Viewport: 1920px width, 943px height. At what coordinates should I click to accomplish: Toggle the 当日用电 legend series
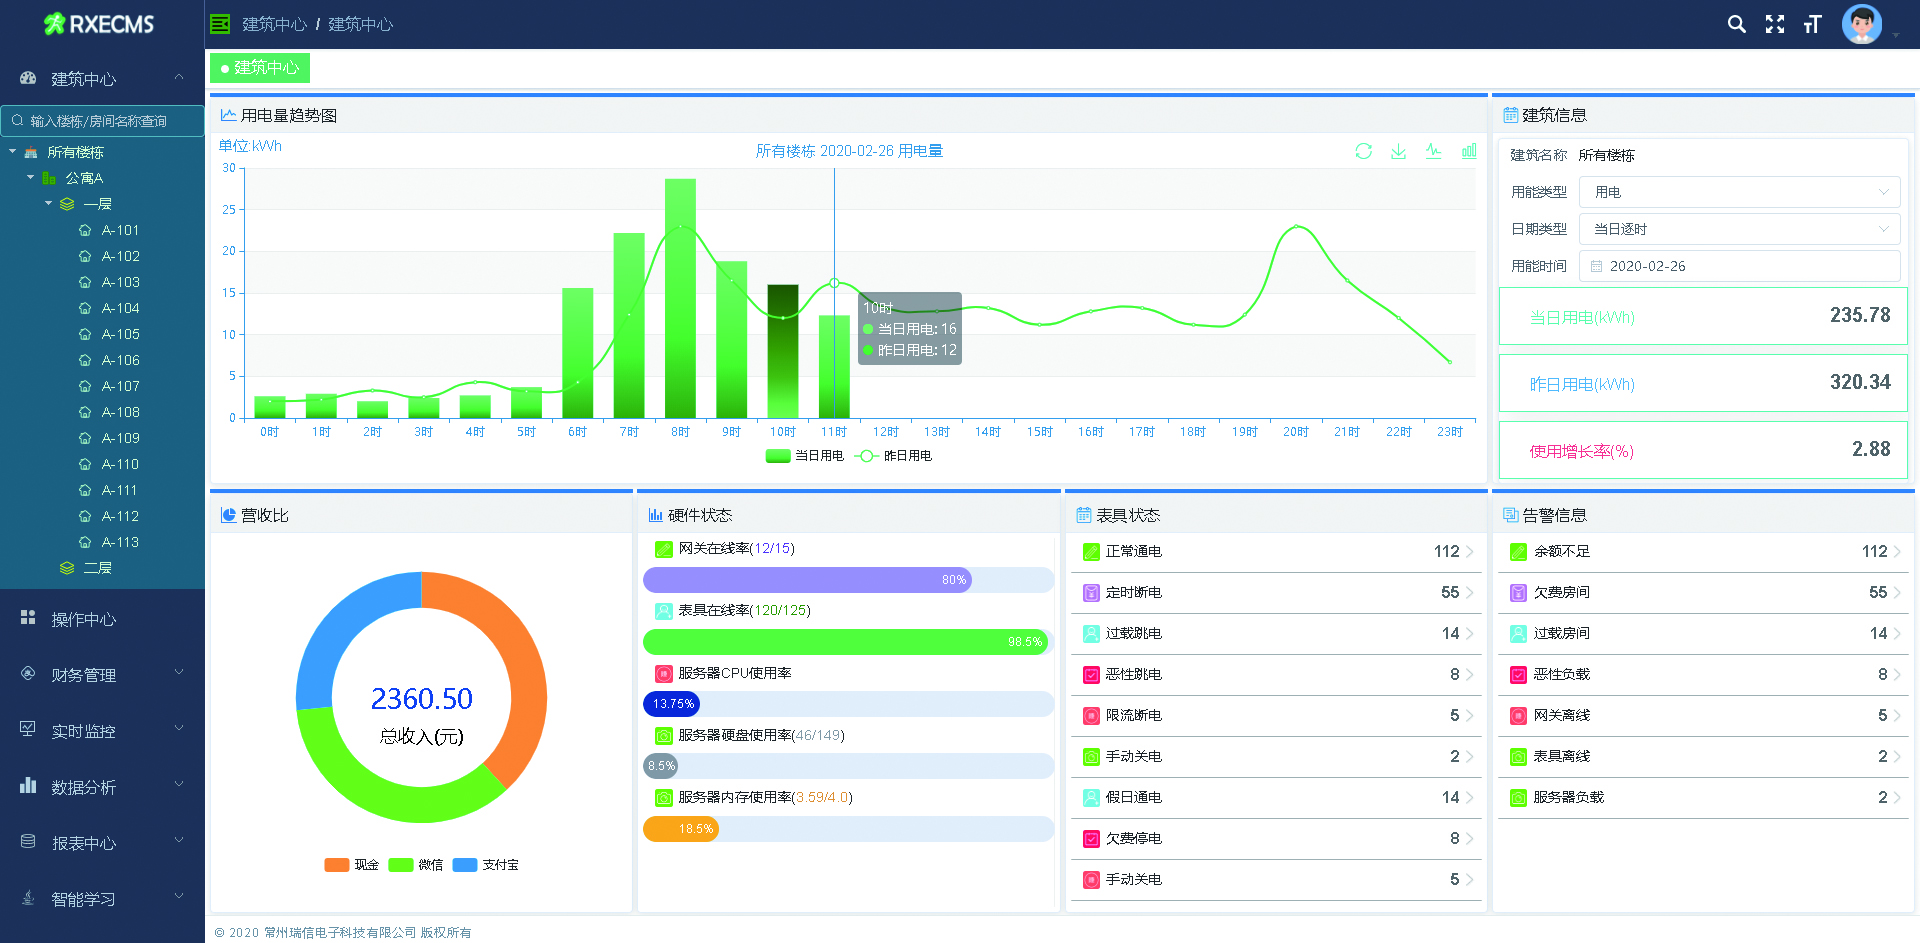805,456
